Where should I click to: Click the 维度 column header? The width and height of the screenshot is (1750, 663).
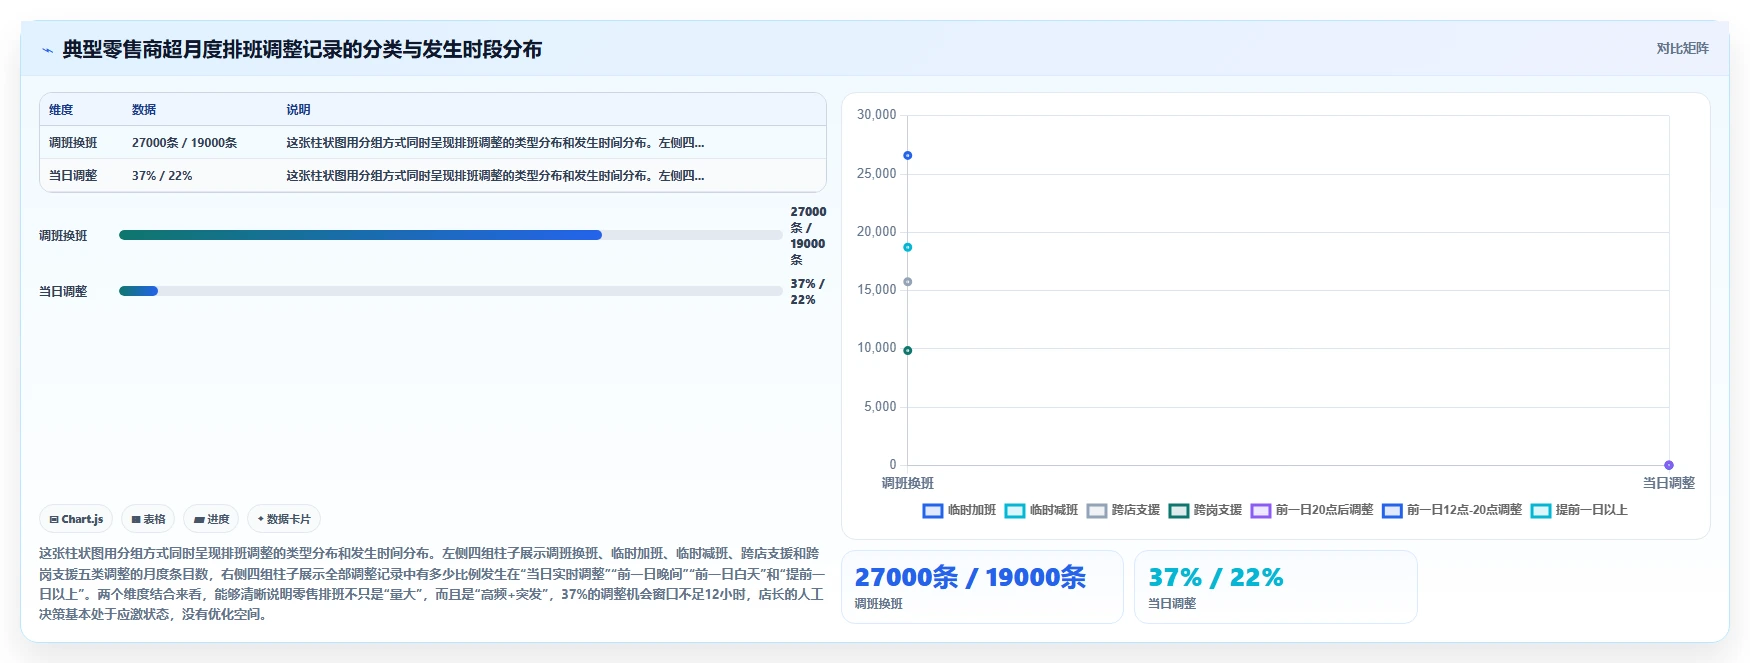61,110
